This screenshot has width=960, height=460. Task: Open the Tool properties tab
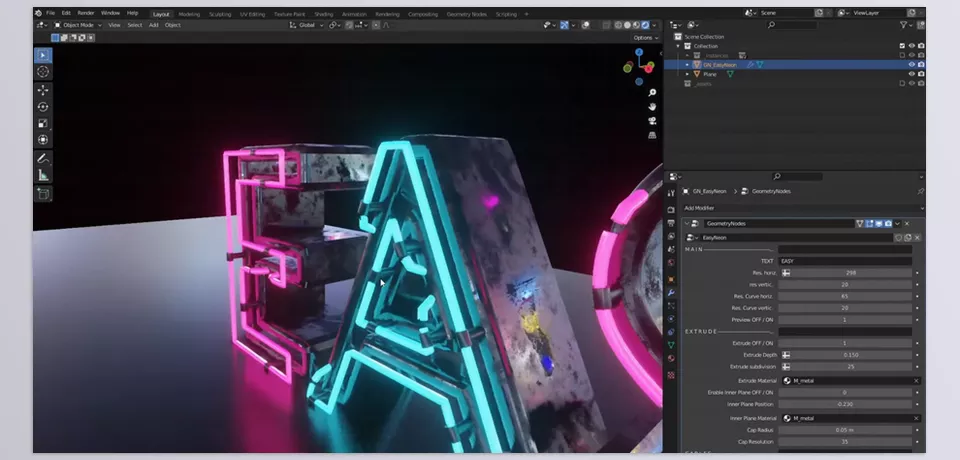[671, 193]
